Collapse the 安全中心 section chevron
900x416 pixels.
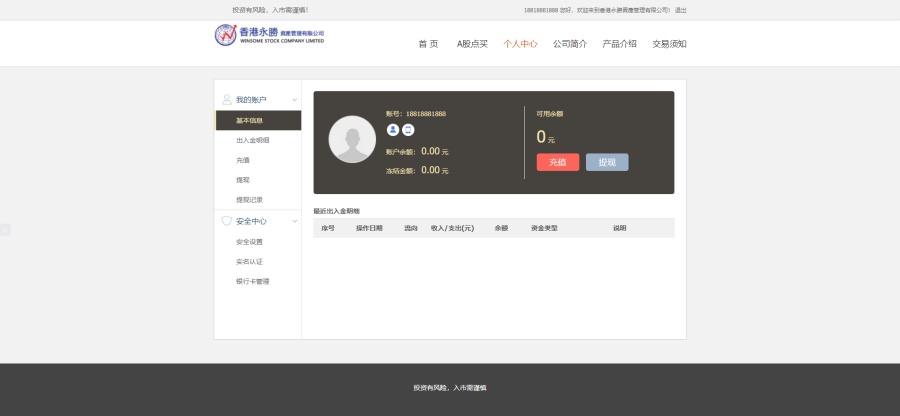pyautogui.click(x=295, y=221)
